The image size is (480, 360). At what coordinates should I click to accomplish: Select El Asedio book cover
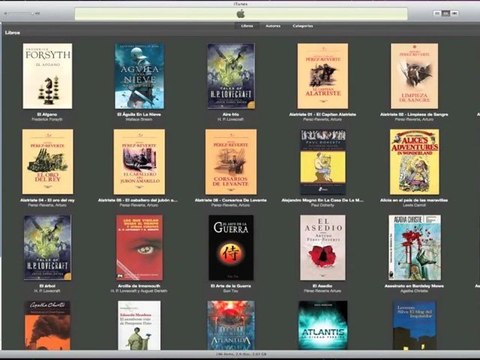323,247
